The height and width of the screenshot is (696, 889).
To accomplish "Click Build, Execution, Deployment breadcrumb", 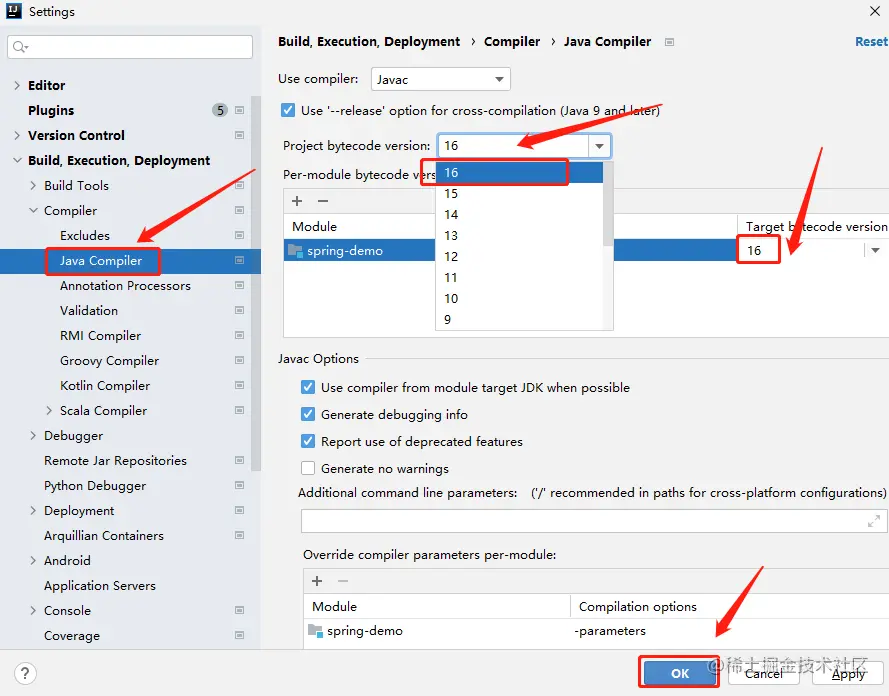I will tap(369, 41).
